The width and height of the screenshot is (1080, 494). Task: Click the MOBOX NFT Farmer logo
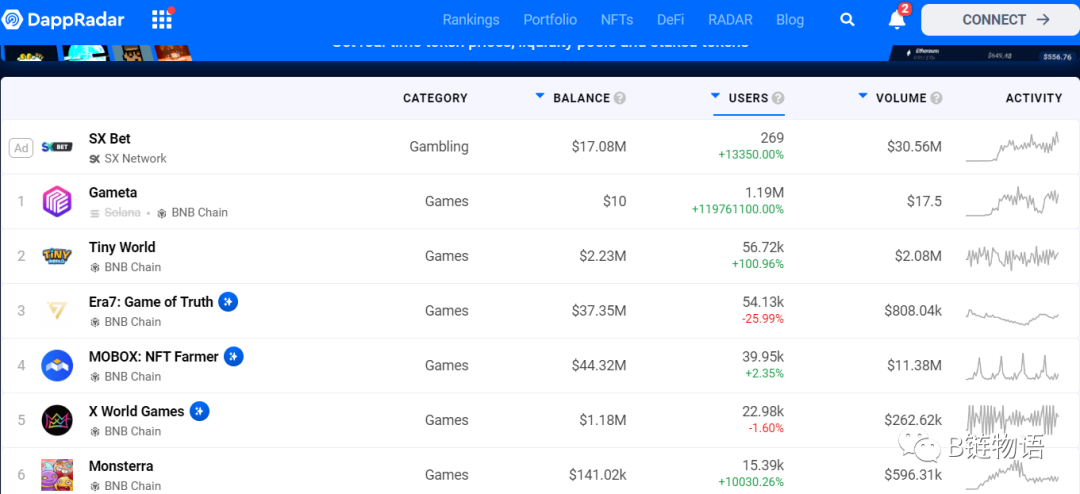(57, 366)
